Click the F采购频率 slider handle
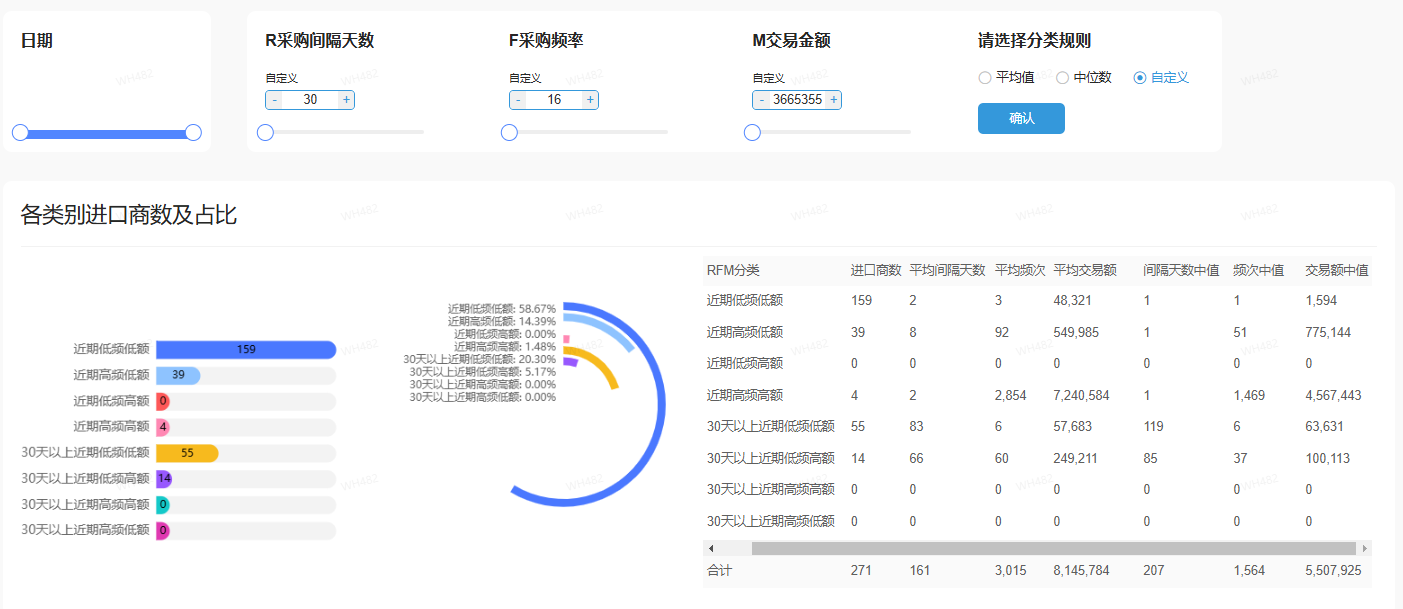 click(509, 132)
